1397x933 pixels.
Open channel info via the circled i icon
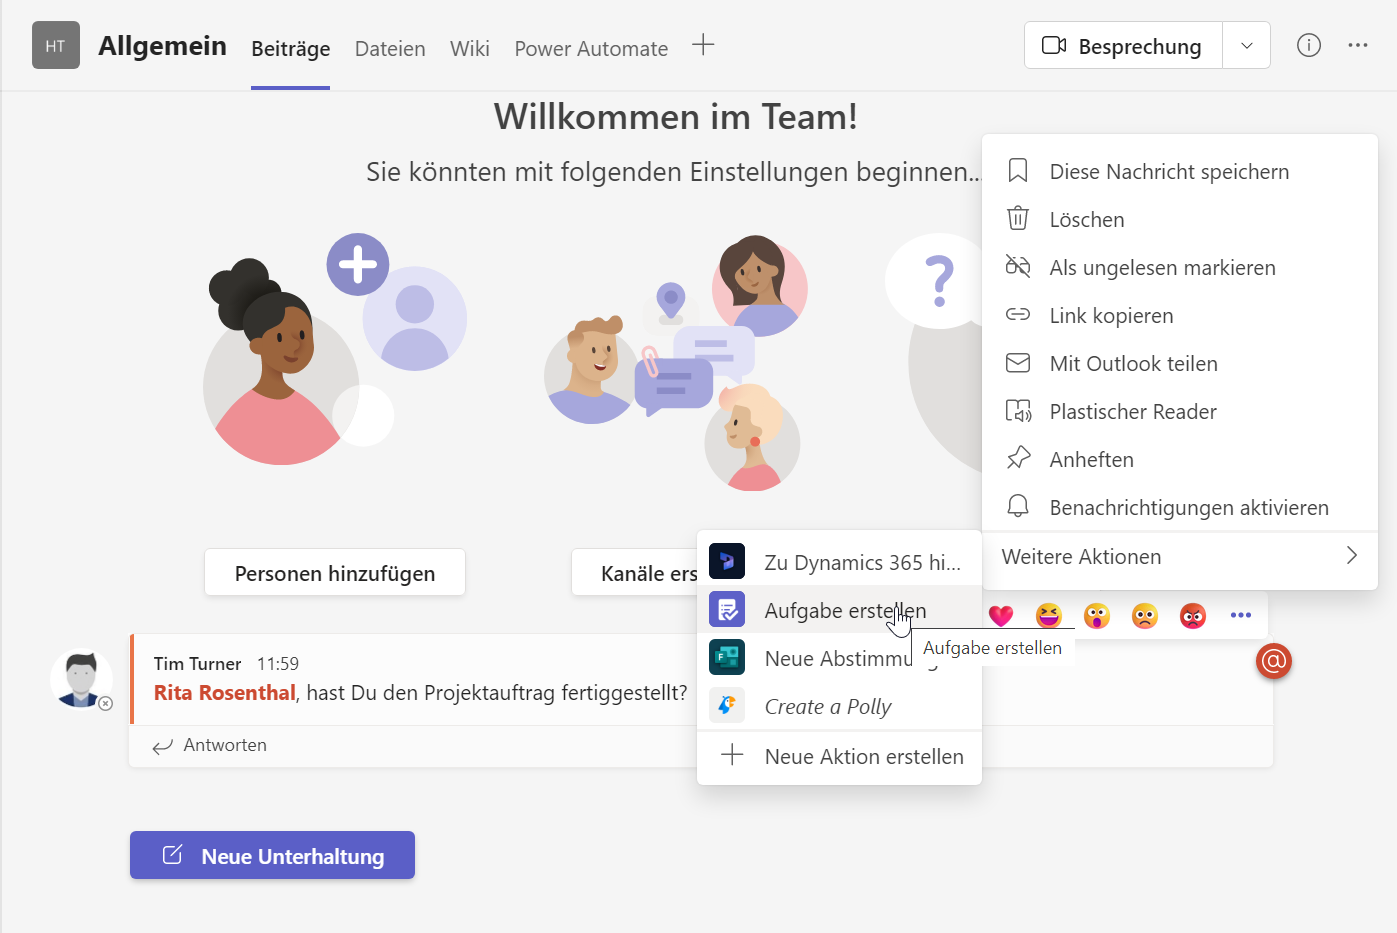(1309, 45)
